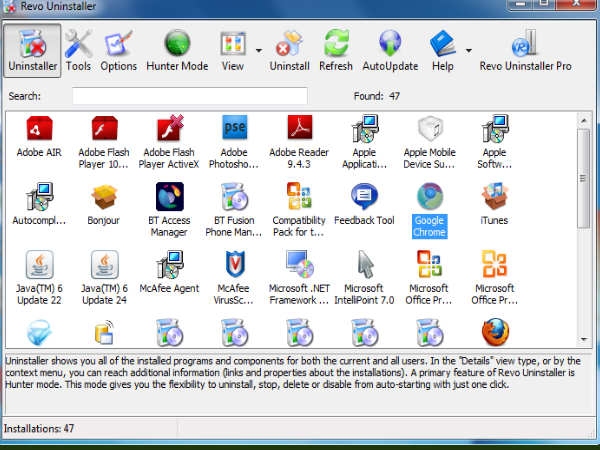Activate Hunter Mode
The height and width of the screenshot is (450, 600).
click(x=177, y=51)
